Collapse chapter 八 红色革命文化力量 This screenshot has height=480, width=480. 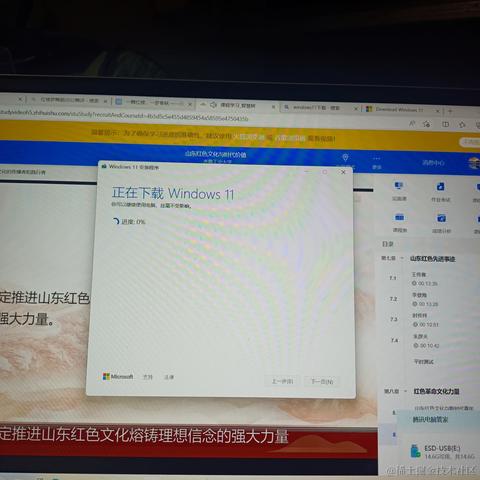405,391
